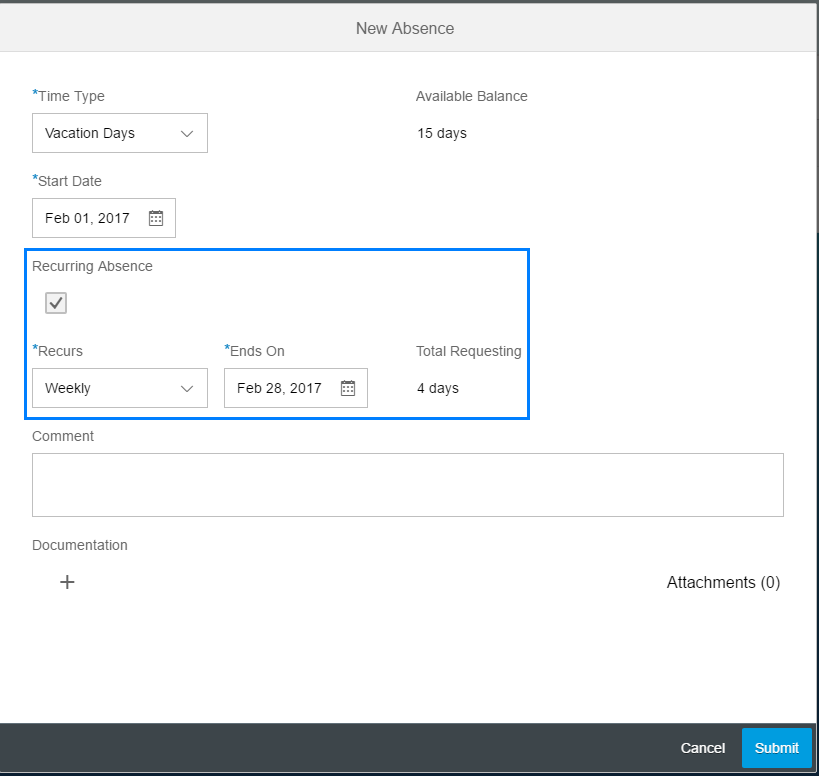Select the '15 days' available balance value
The image size is (819, 776).
point(442,133)
